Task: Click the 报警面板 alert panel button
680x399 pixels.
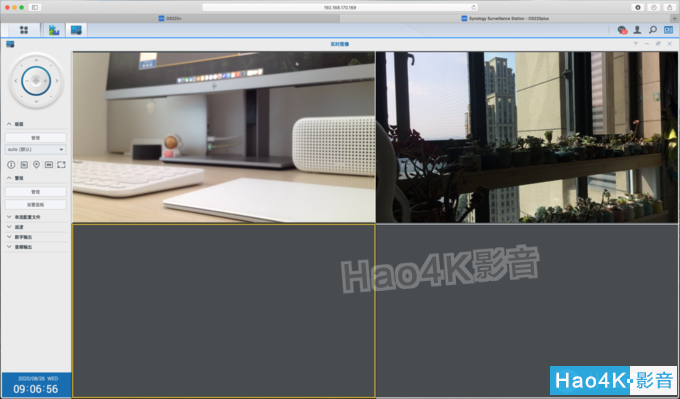Action: (36, 204)
